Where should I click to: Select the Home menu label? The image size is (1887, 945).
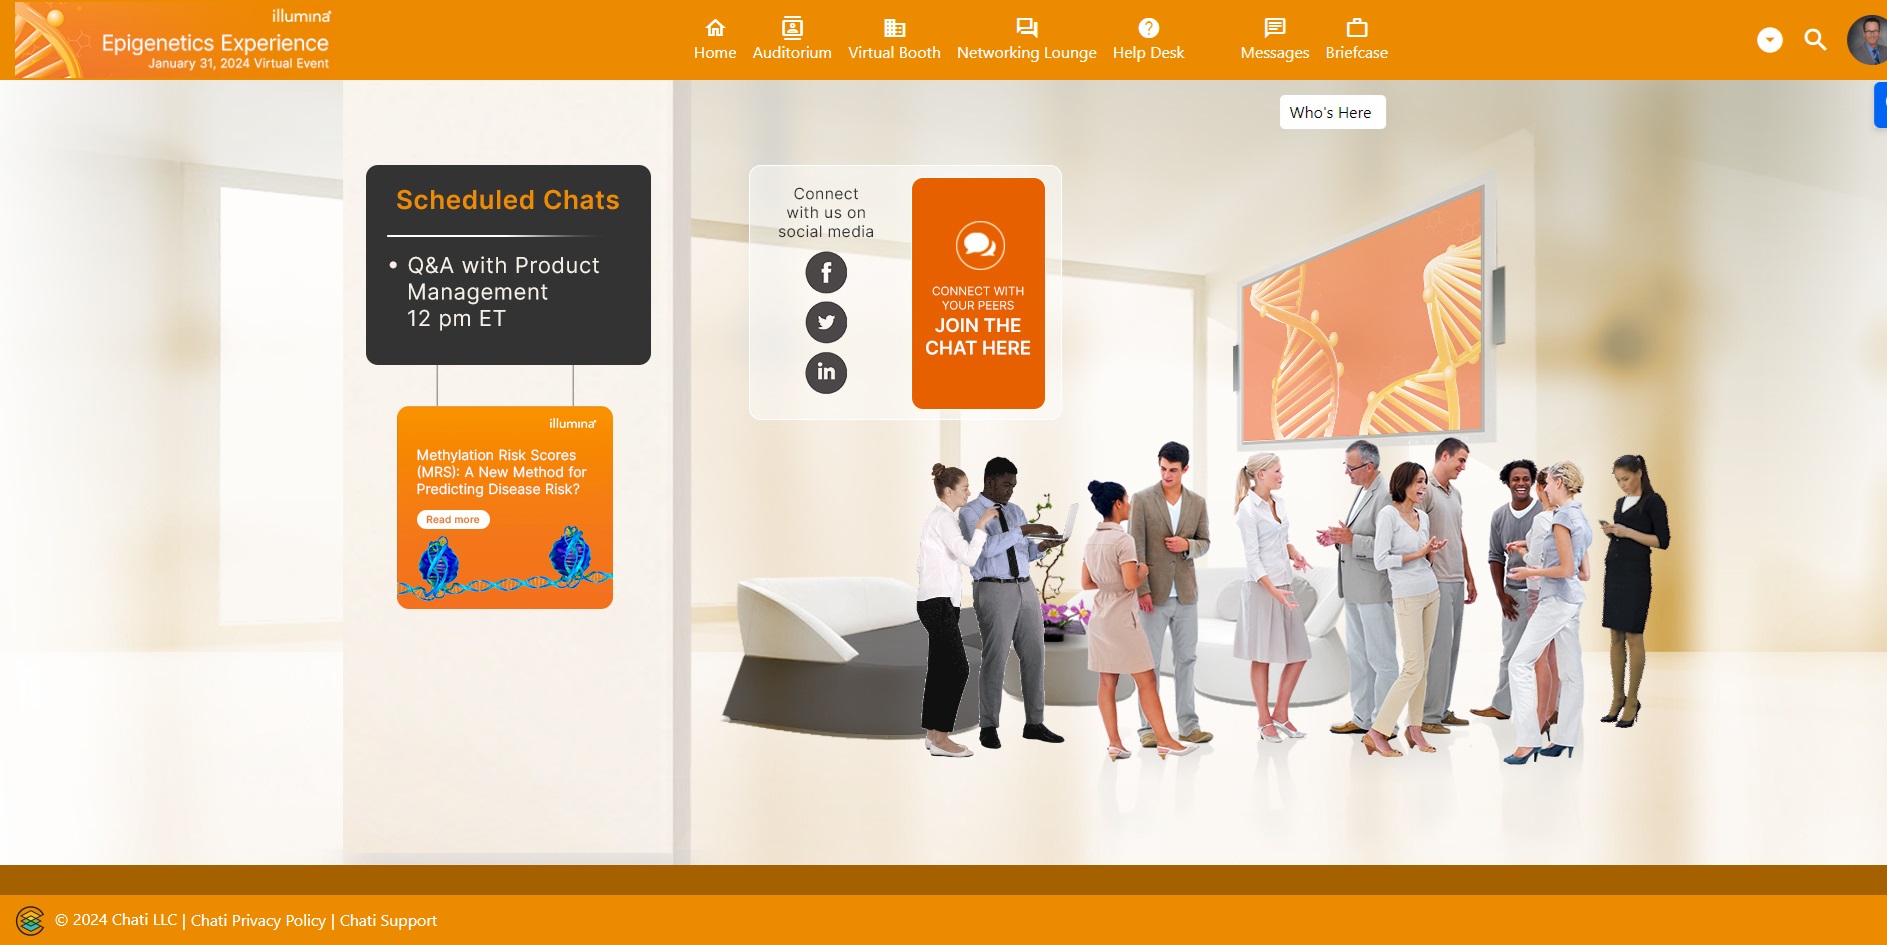715,53
